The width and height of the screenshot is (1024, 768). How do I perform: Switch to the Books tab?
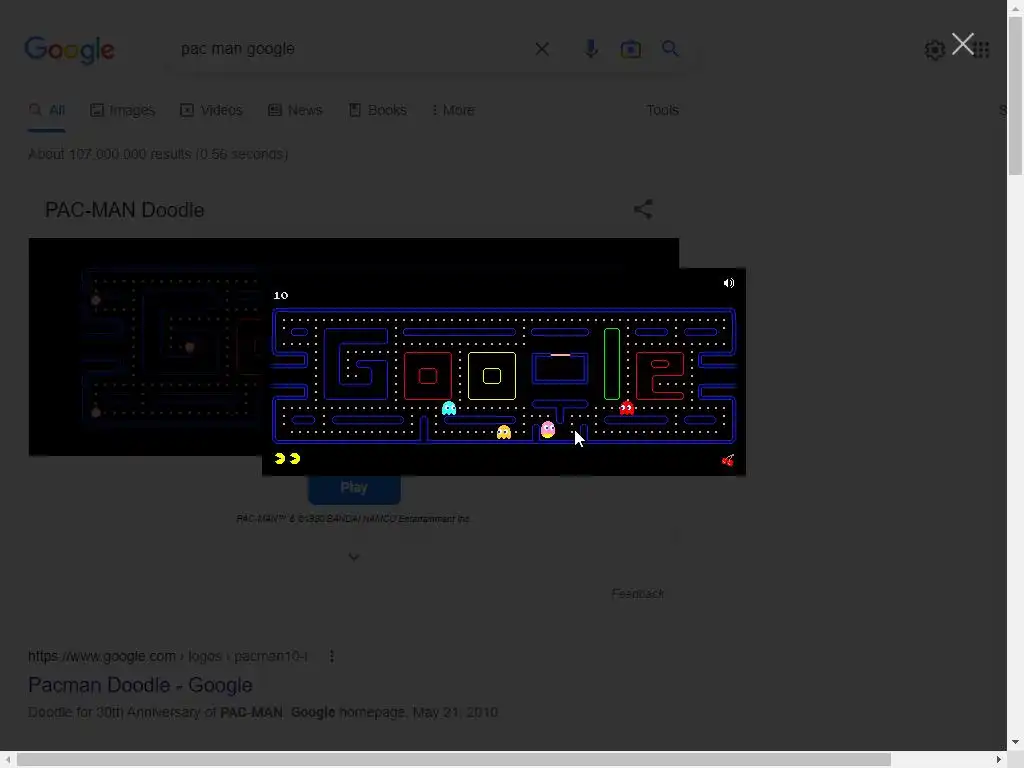pos(377,110)
